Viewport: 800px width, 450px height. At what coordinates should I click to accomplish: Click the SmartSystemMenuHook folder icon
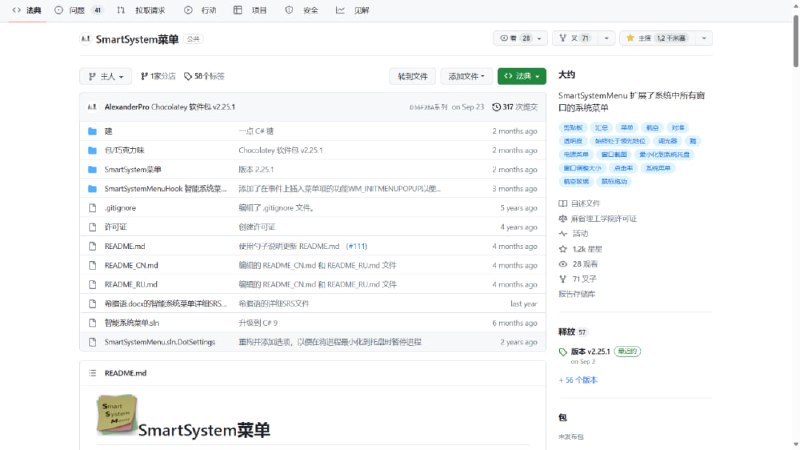click(x=92, y=188)
